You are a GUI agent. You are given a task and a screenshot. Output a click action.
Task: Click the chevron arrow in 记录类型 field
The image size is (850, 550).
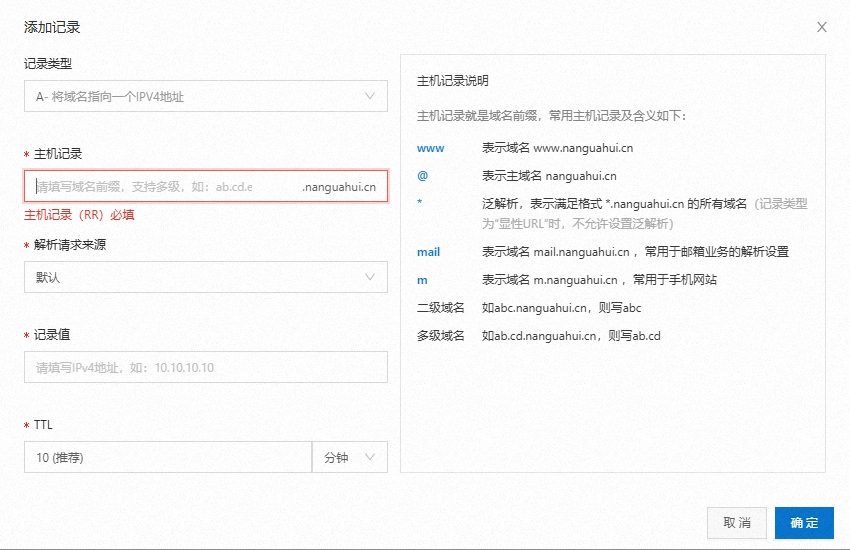click(370, 97)
